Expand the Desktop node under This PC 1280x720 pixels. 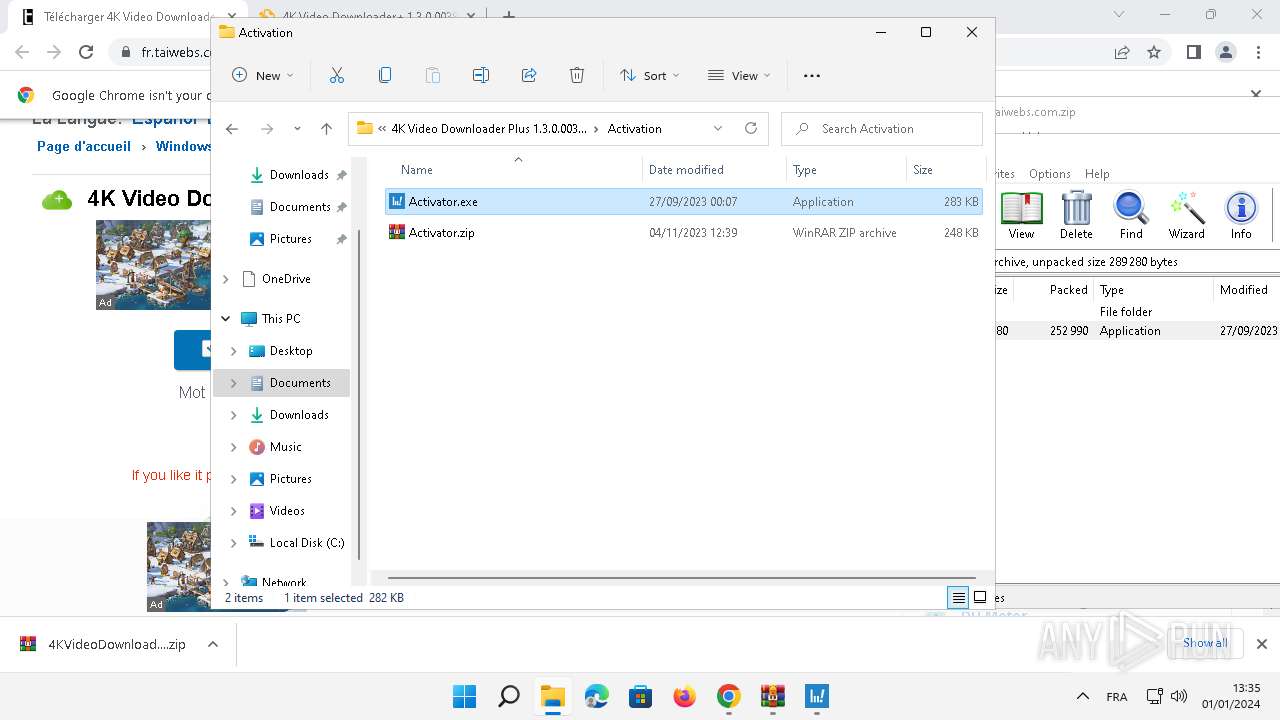(234, 351)
